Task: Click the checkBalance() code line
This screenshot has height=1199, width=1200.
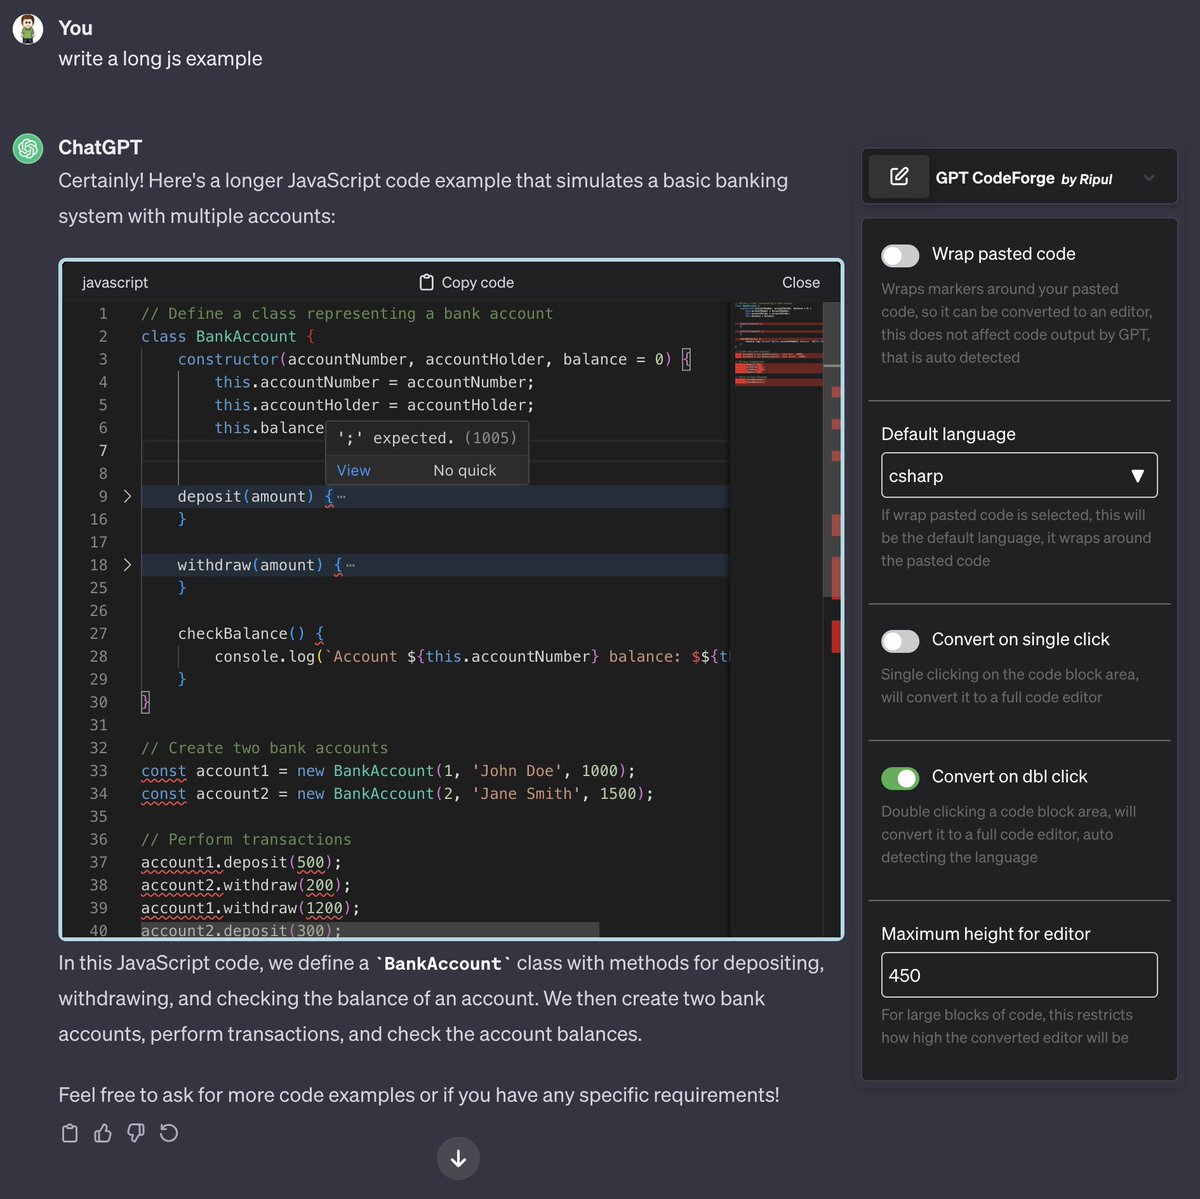Action: pyautogui.click(x=251, y=633)
